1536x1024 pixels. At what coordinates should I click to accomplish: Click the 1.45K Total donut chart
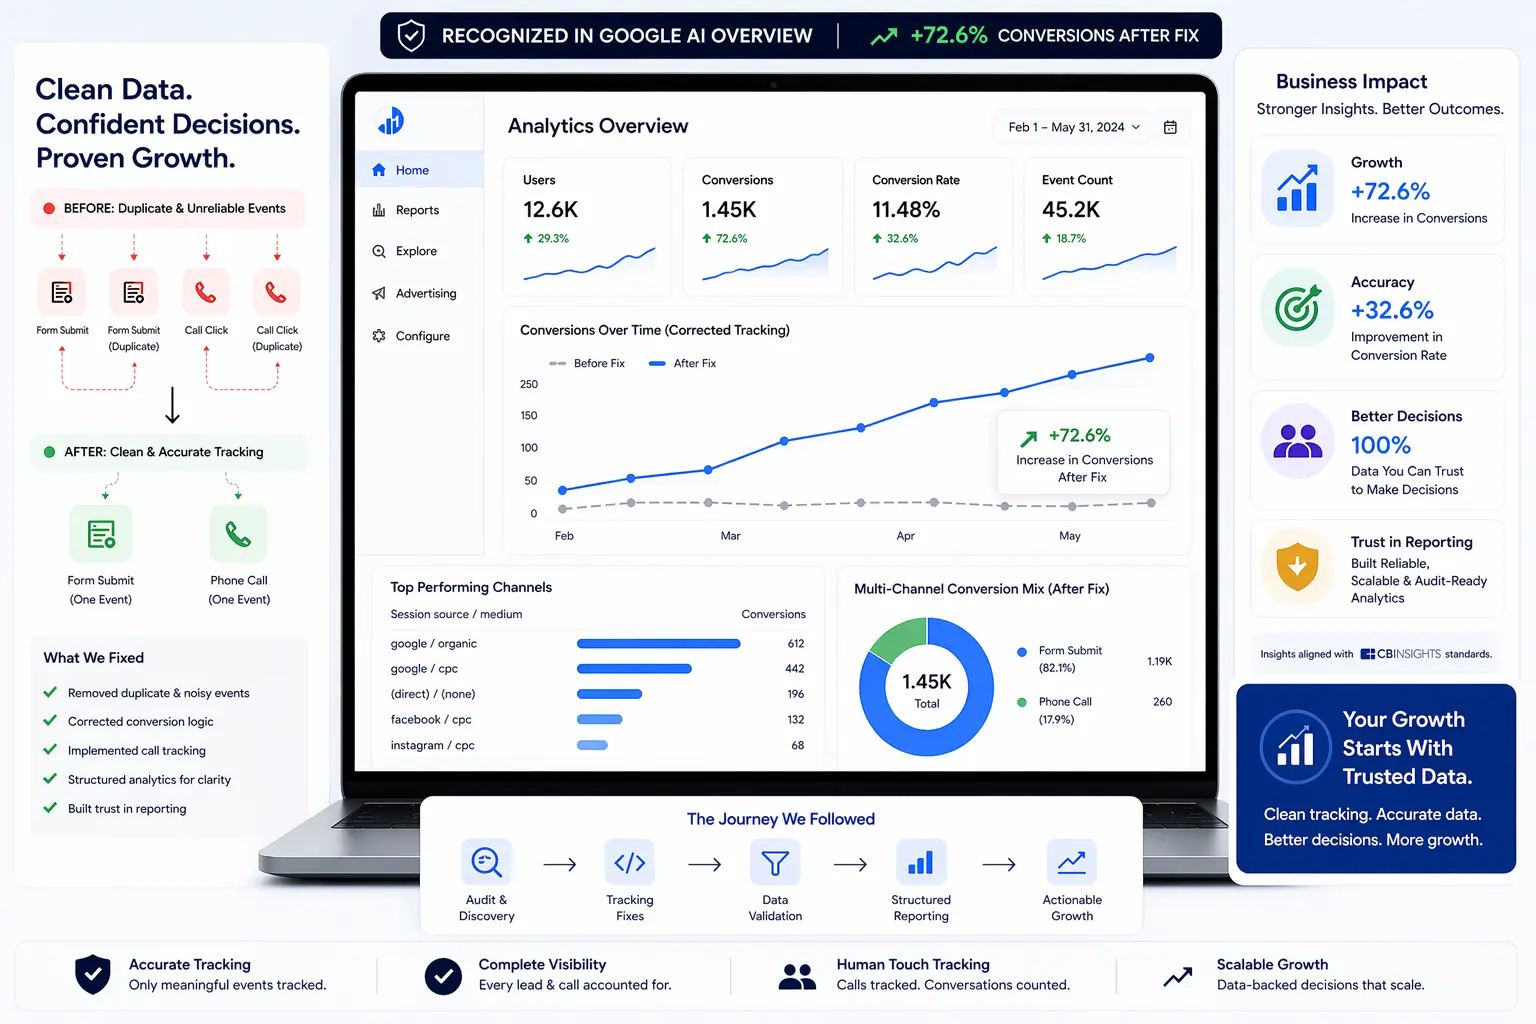point(926,687)
